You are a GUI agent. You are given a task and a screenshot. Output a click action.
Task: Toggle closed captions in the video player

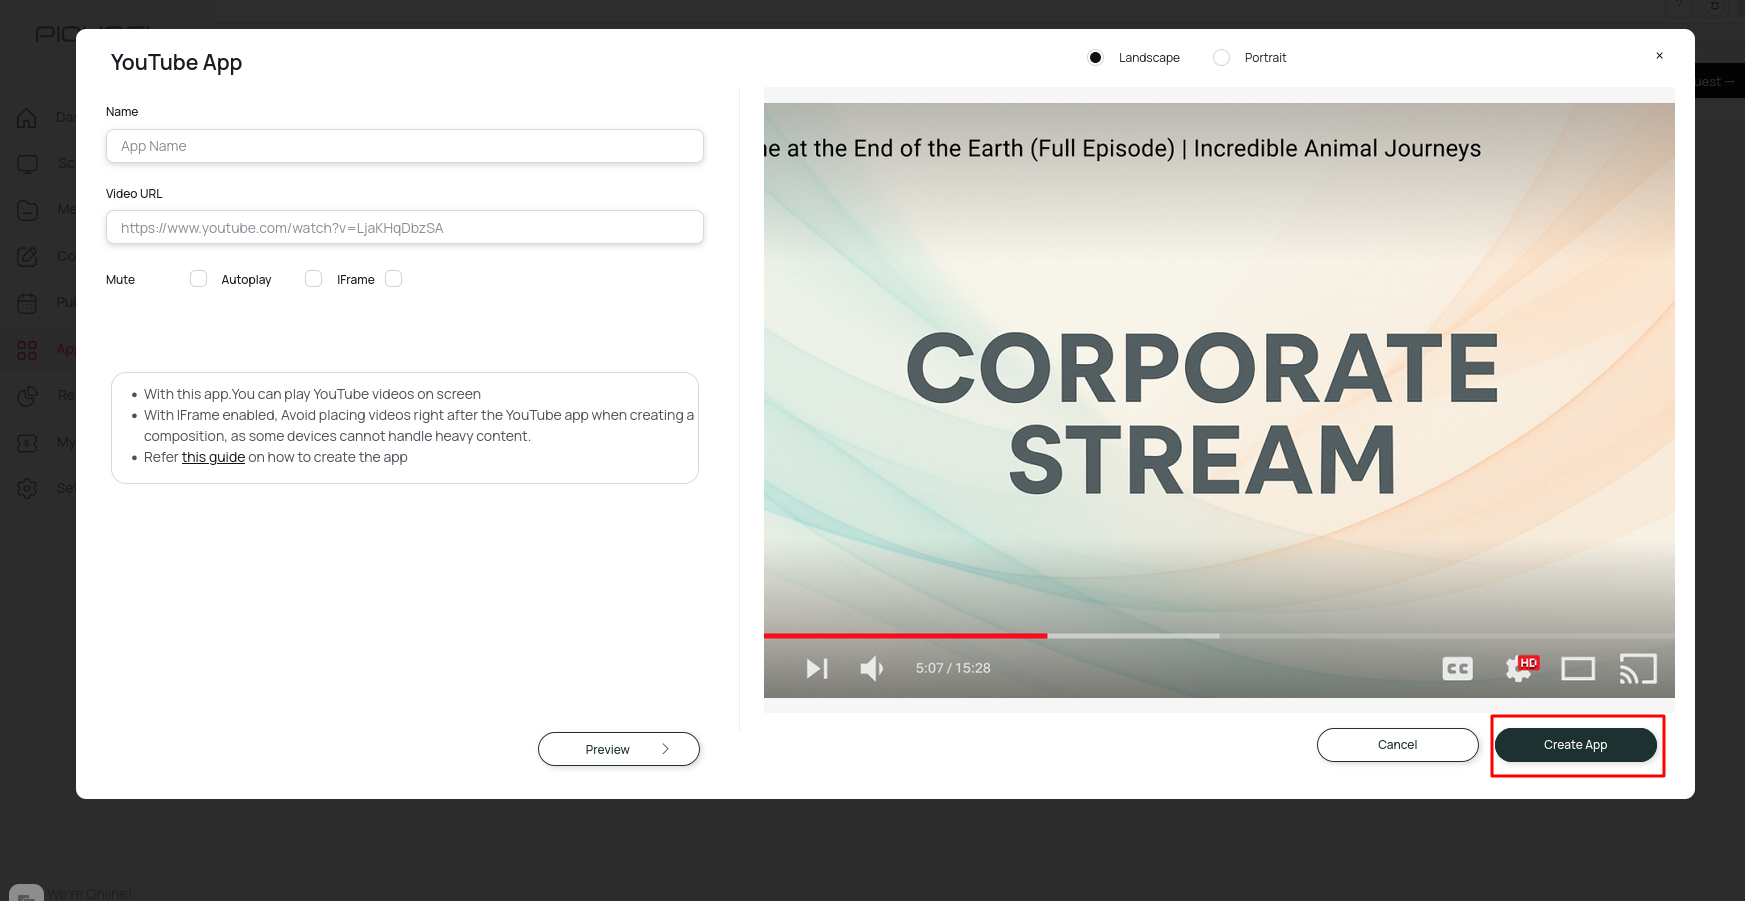tap(1457, 668)
